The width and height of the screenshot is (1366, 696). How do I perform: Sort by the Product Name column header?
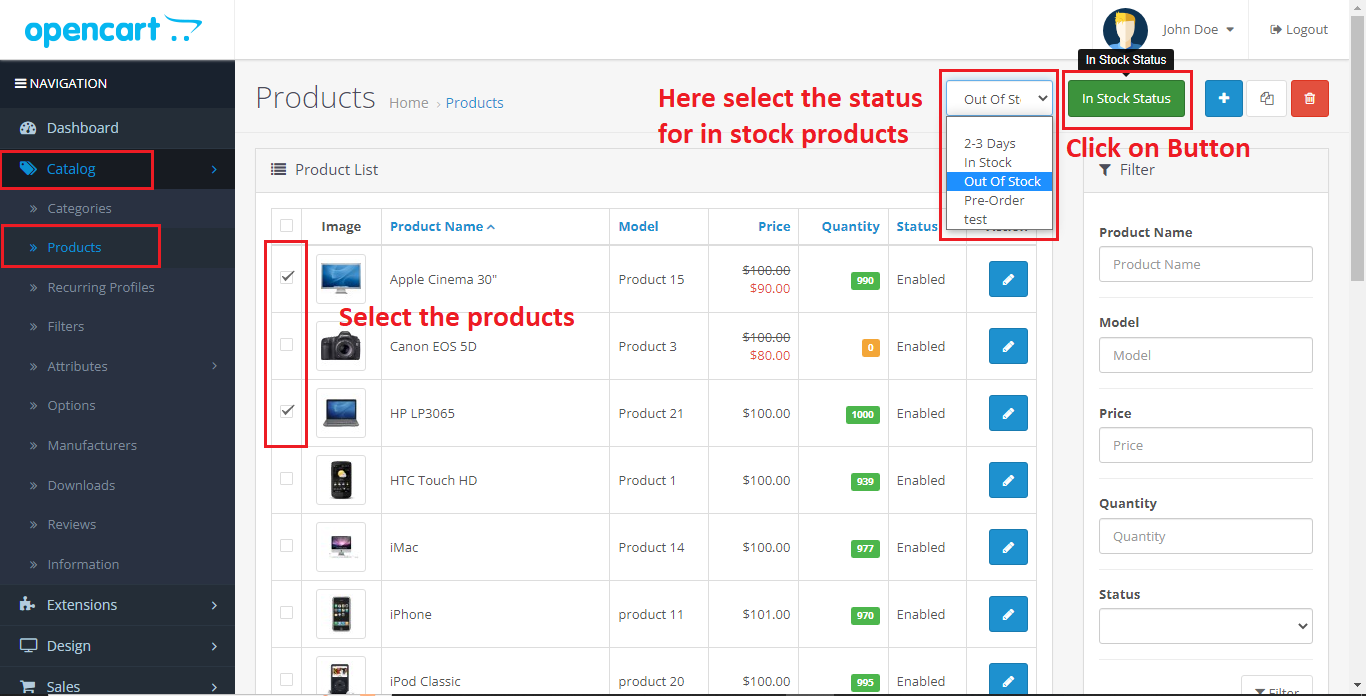(442, 227)
